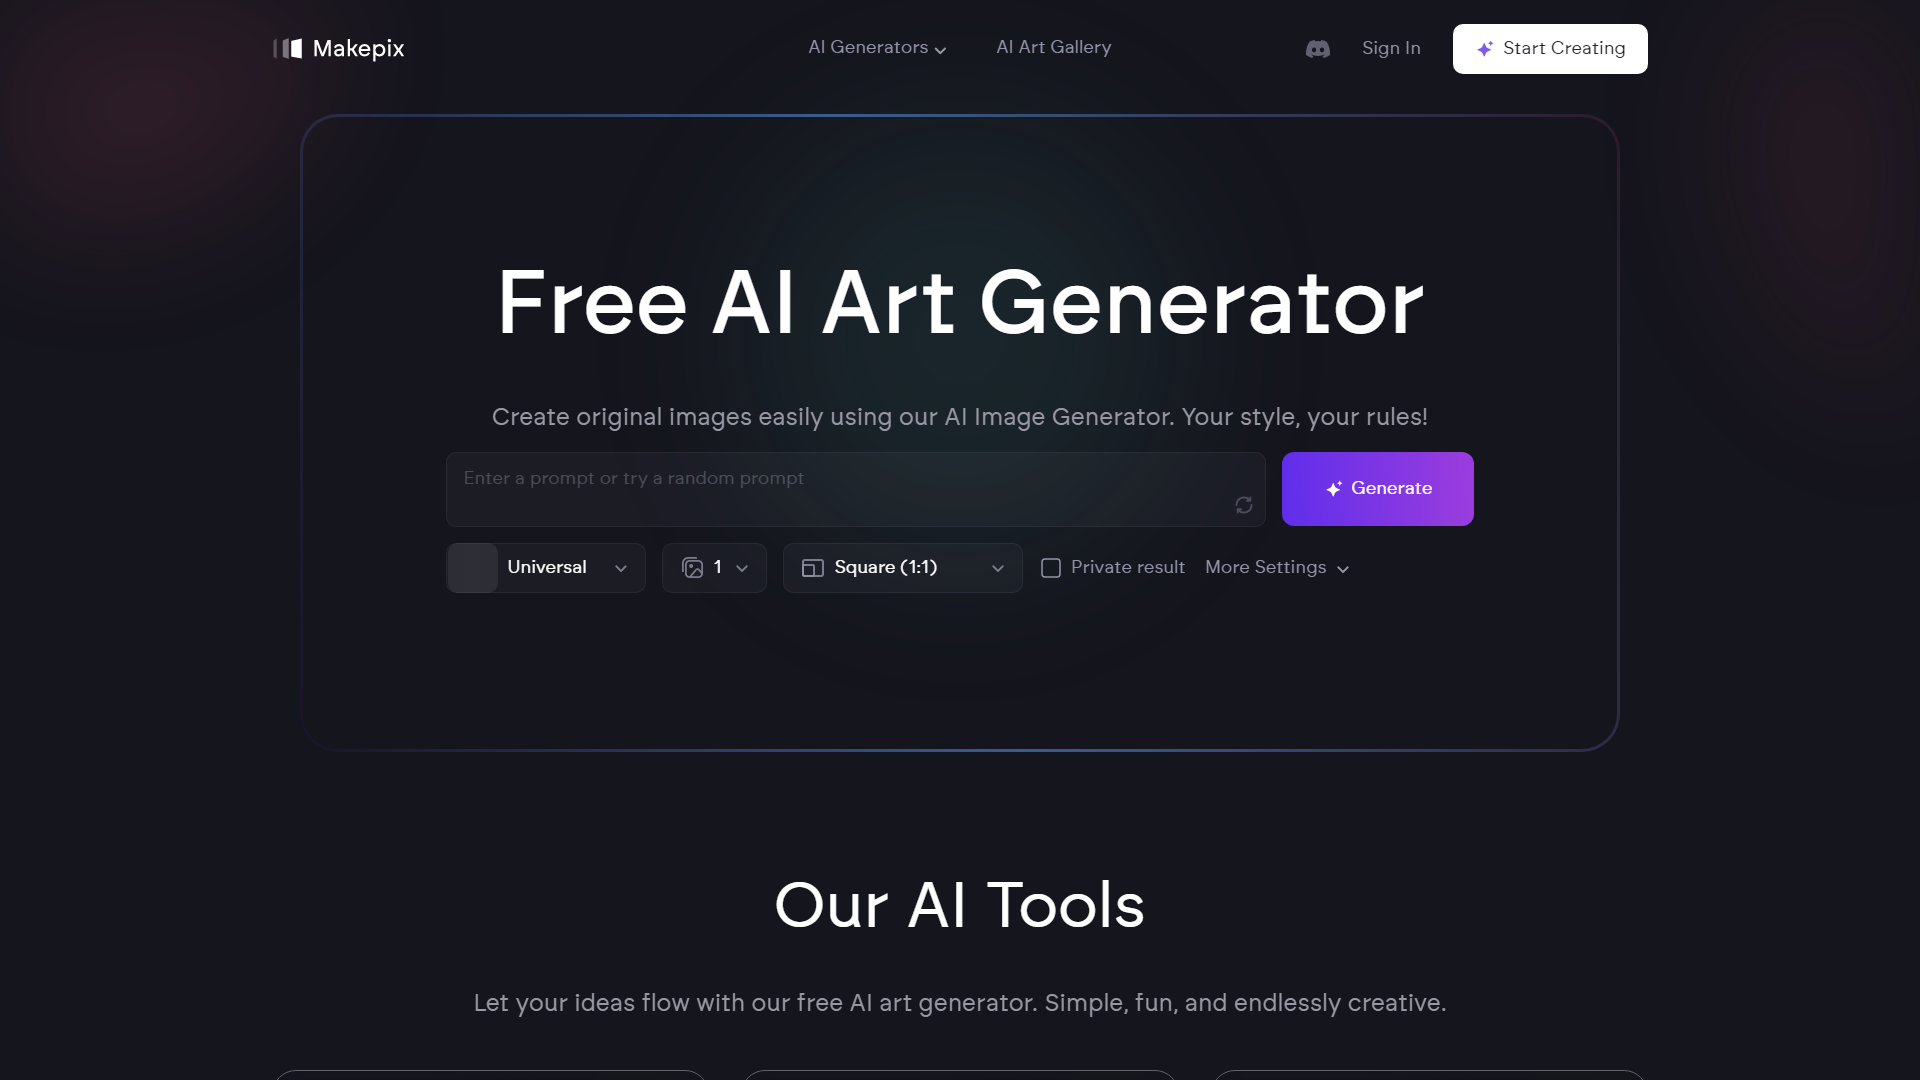1920x1080 pixels.
Task: Click the sparkle icon on Generate button
Action: coord(1335,489)
